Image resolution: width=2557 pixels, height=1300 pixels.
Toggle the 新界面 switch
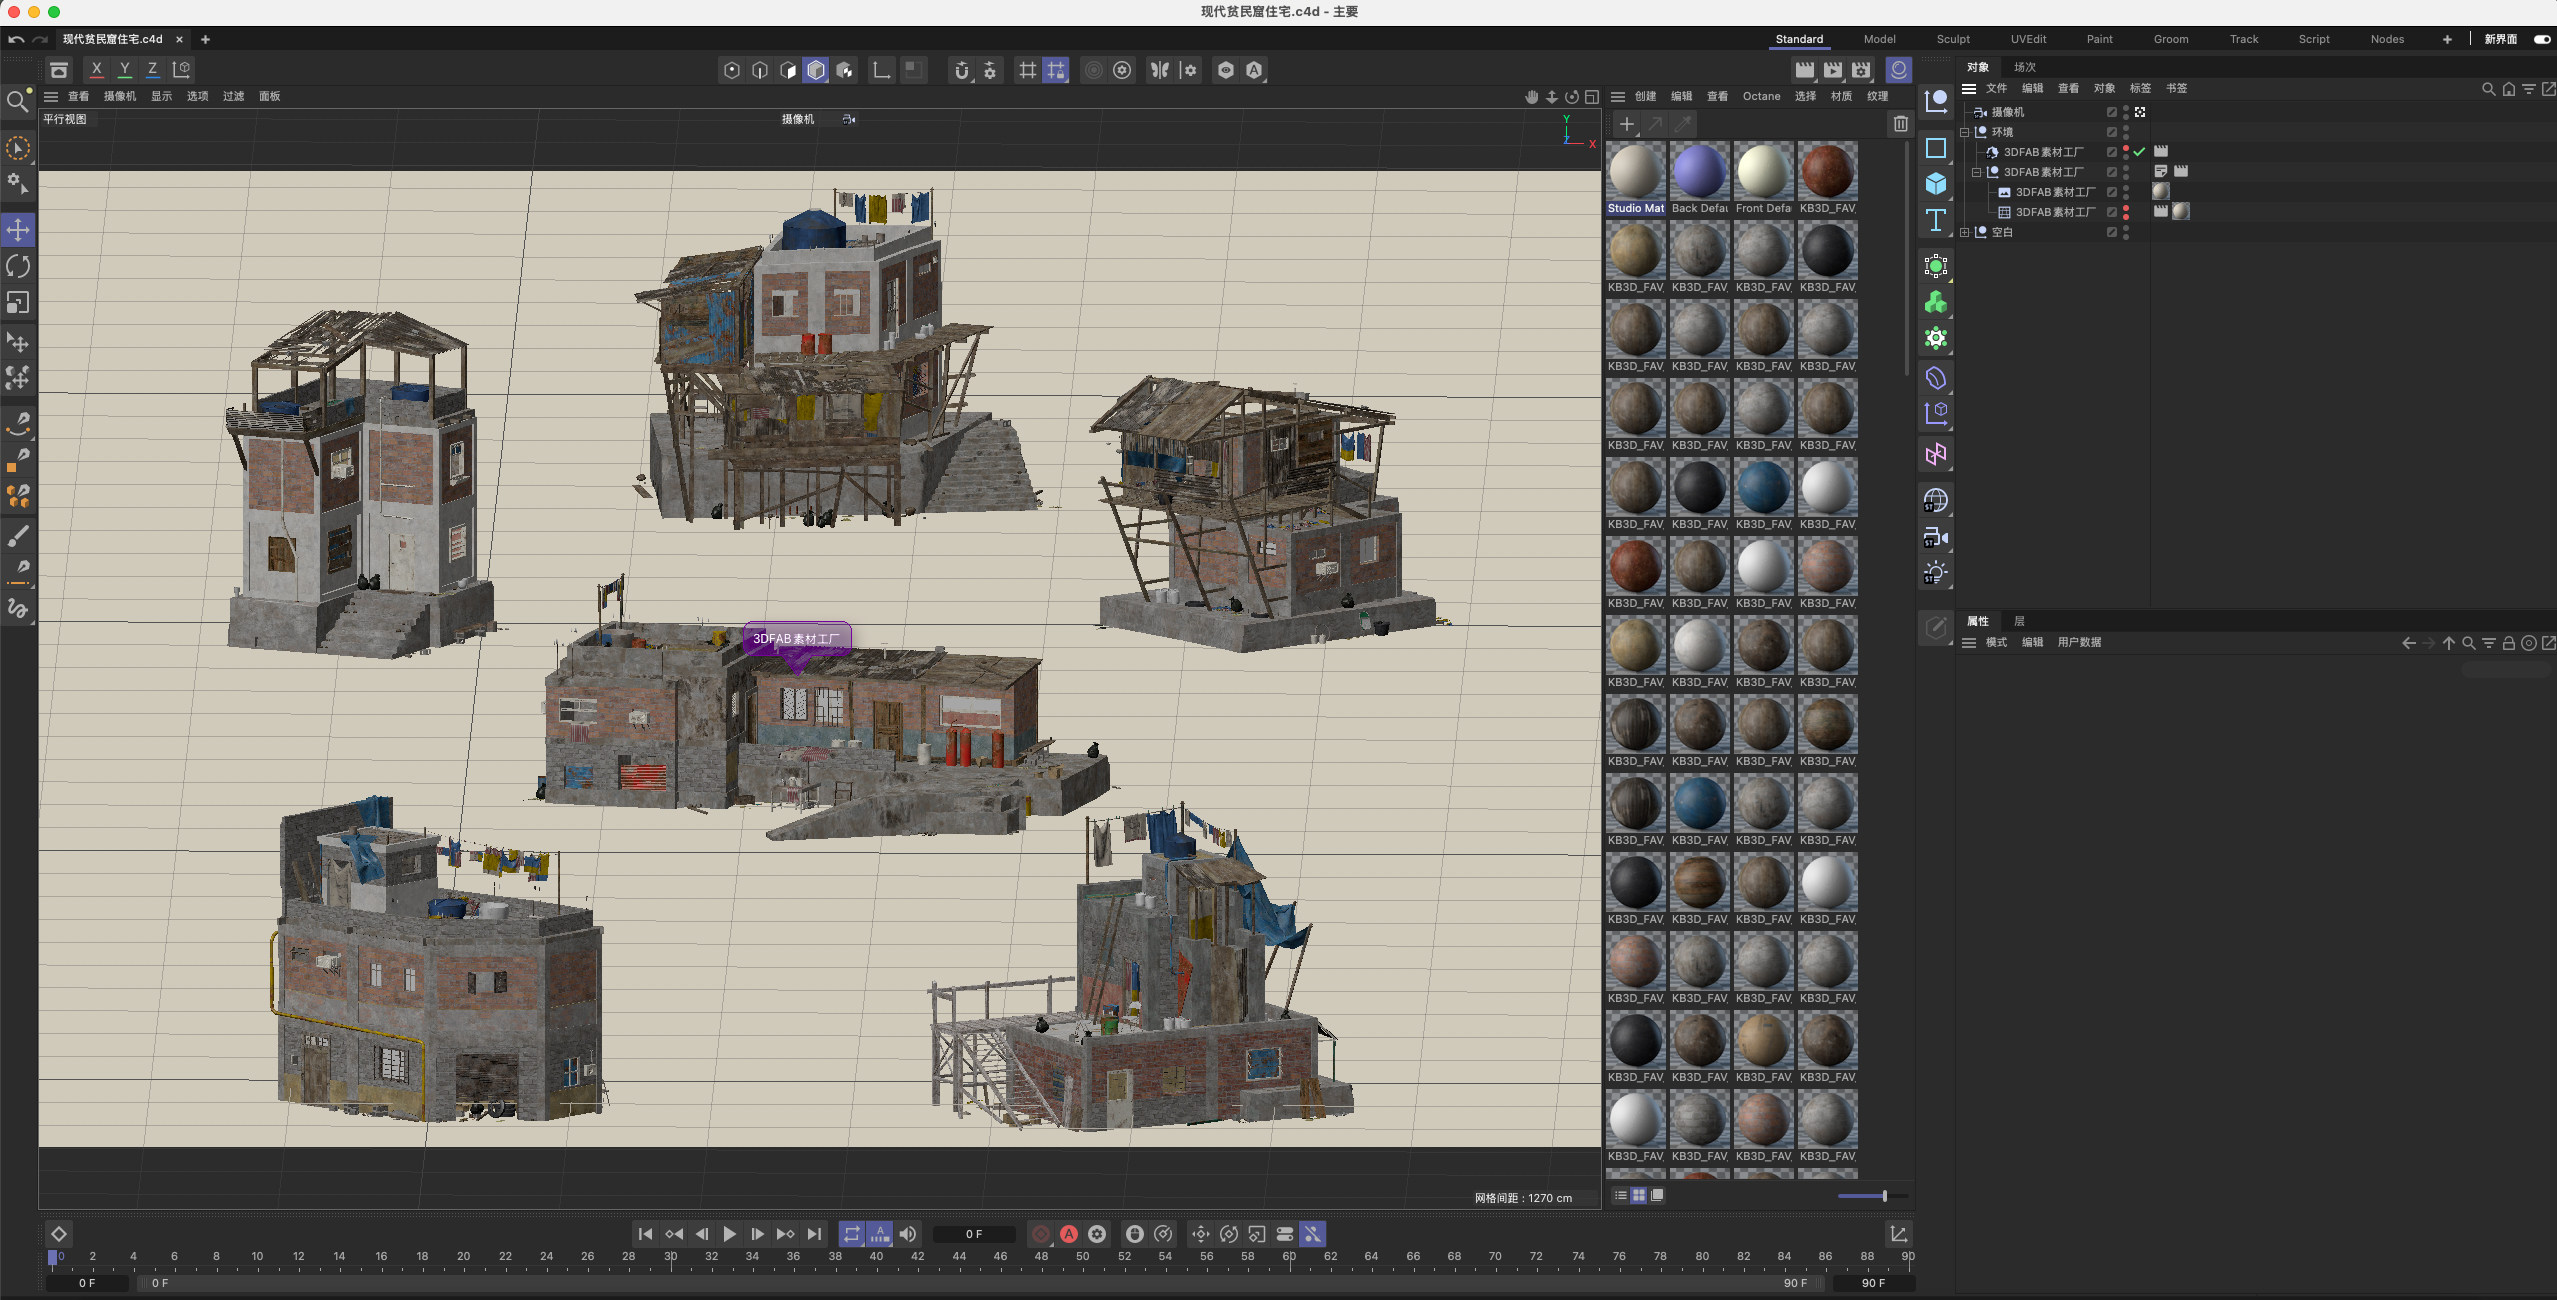click(2541, 39)
